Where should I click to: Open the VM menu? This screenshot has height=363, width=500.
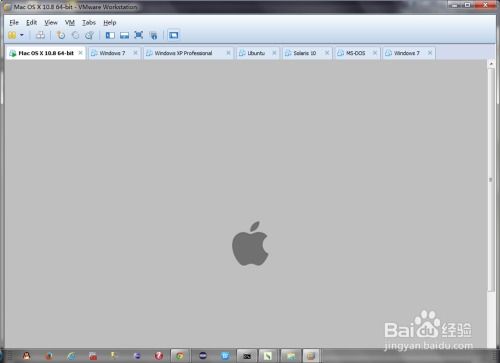point(70,23)
